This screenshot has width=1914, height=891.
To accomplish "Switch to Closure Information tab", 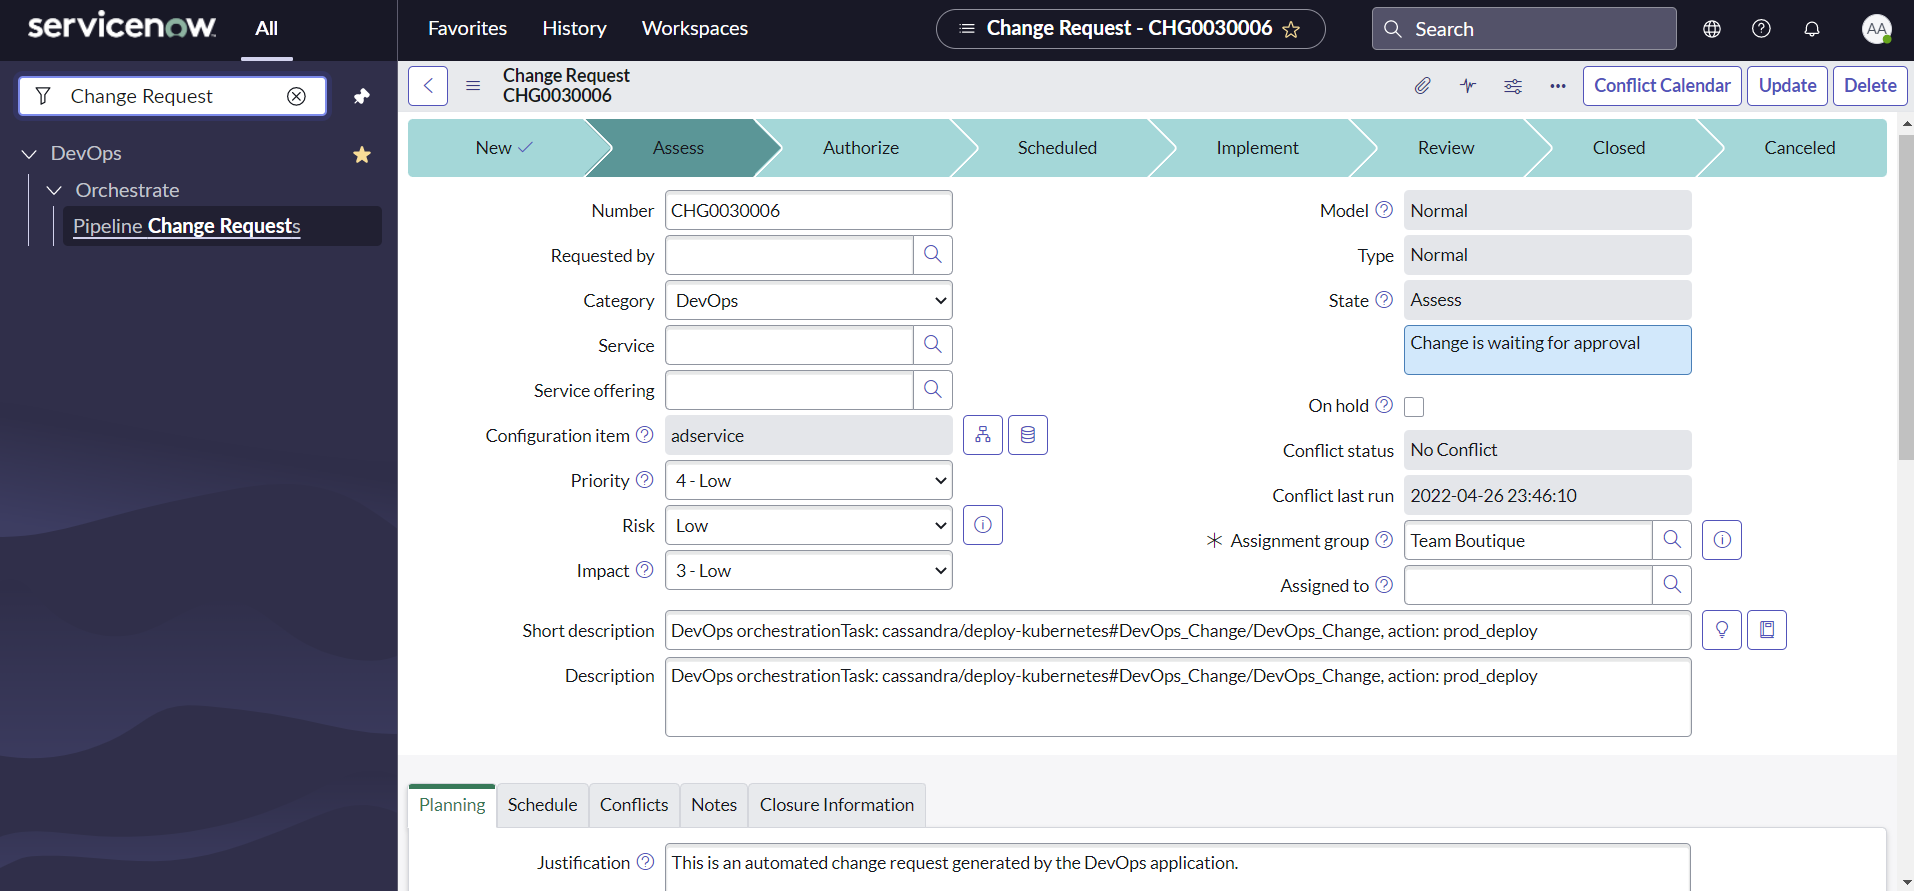I will pos(837,805).
